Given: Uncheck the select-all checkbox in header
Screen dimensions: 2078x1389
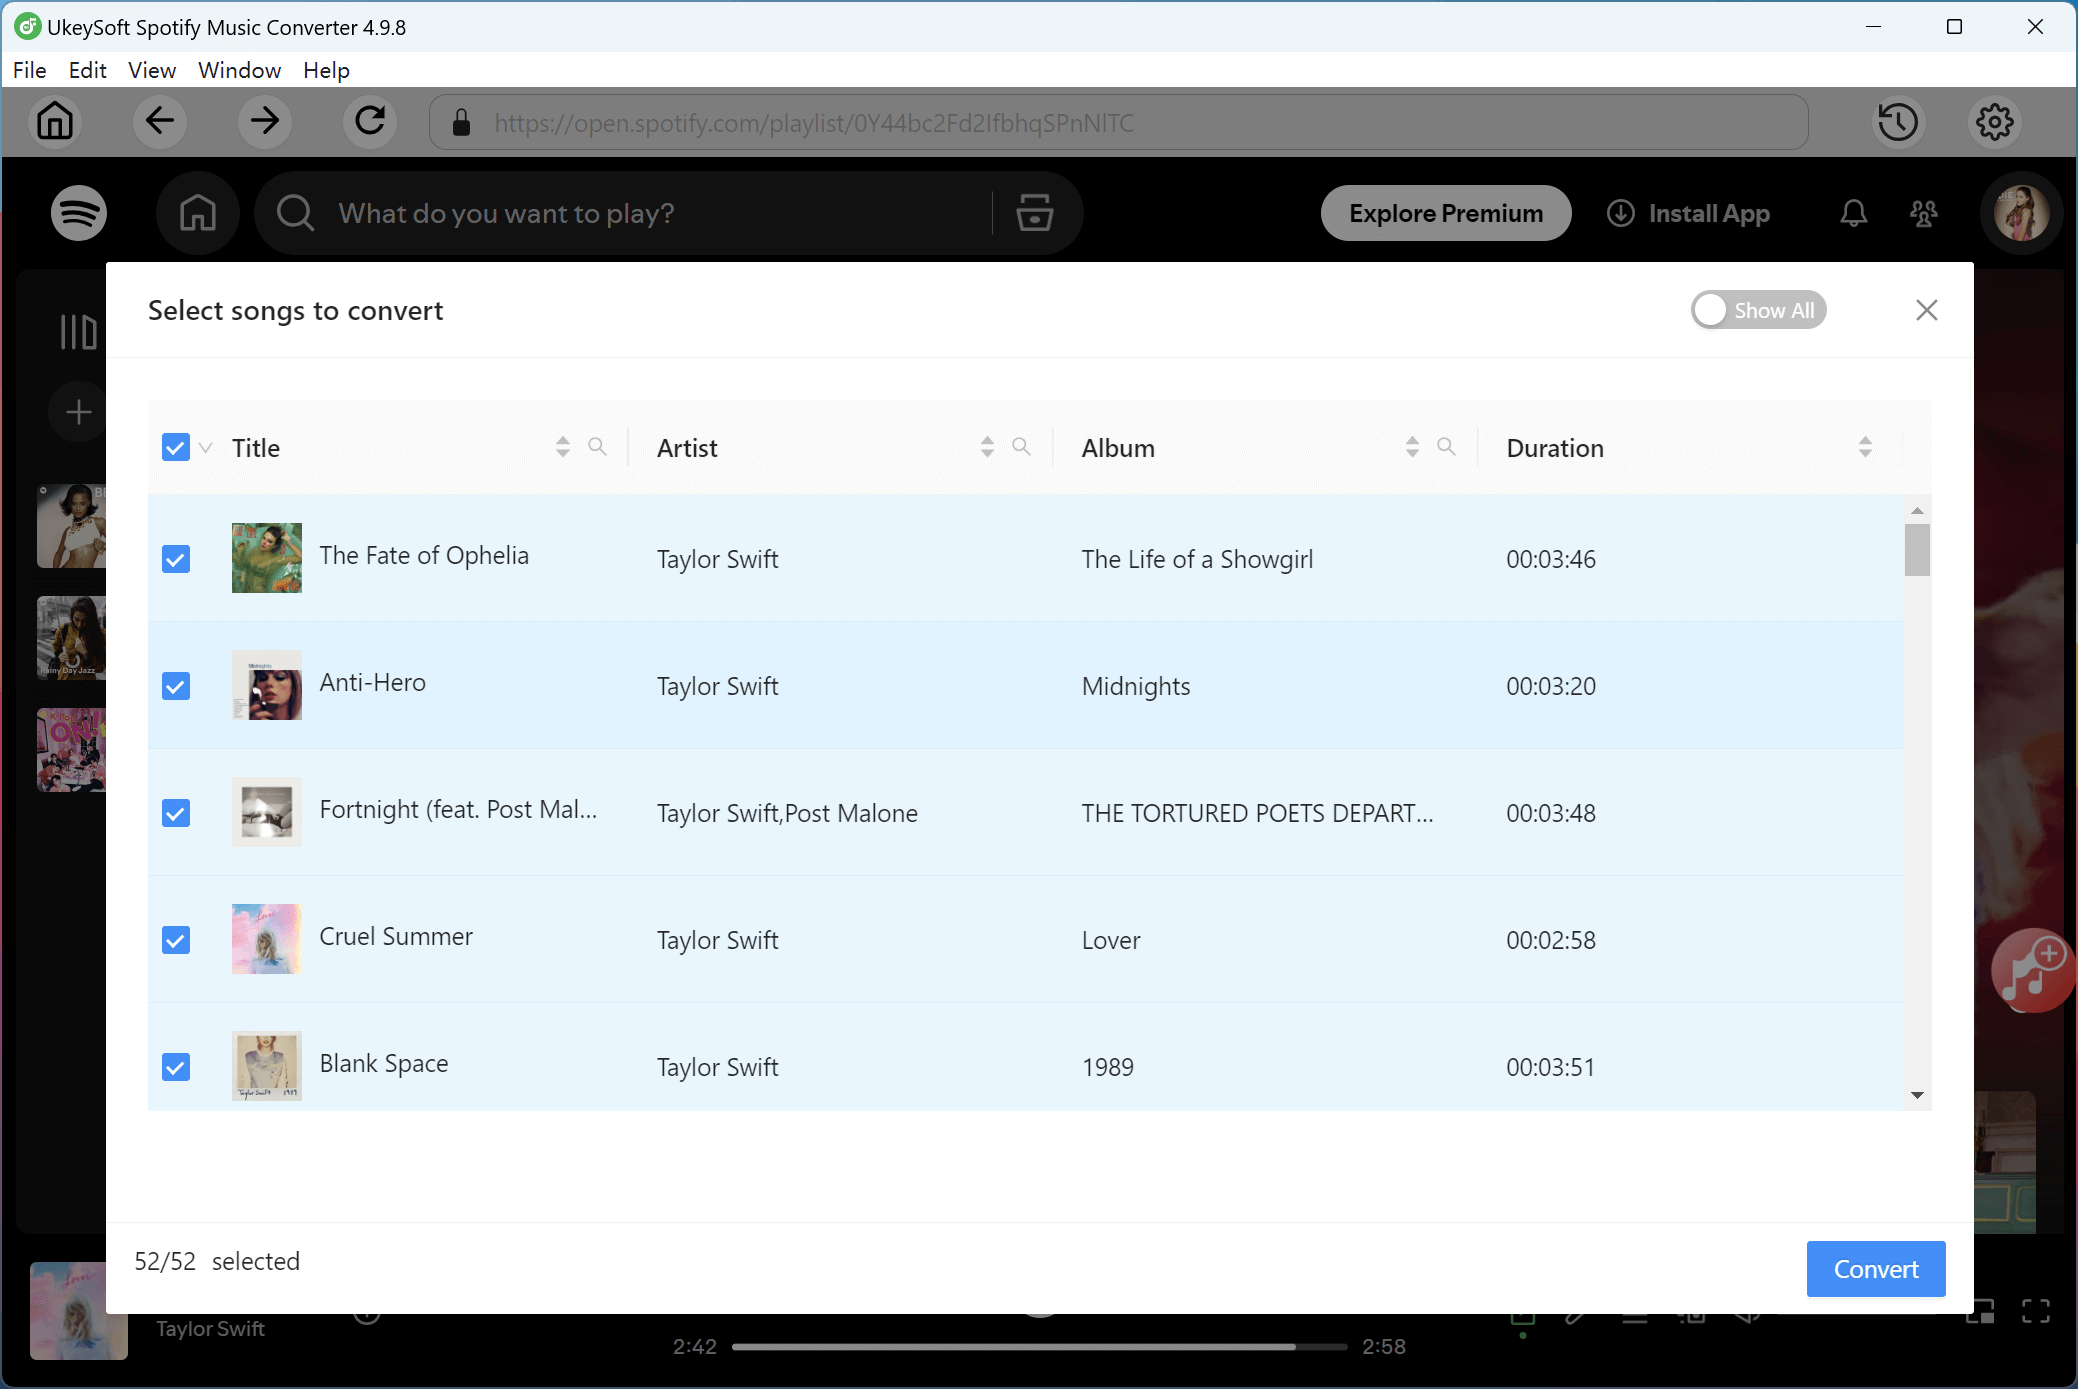Looking at the screenshot, I should click(x=175, y=447).
